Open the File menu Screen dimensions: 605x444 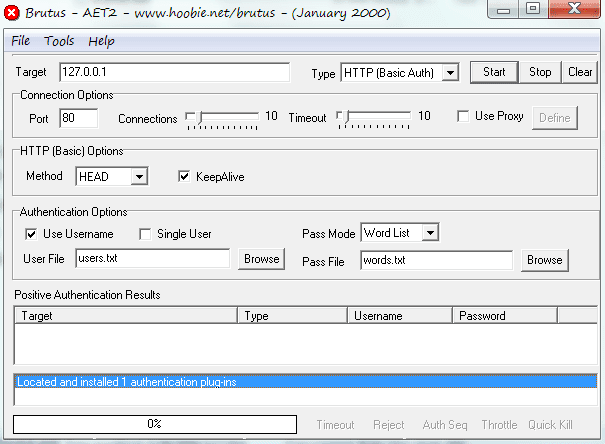(20, 41)
